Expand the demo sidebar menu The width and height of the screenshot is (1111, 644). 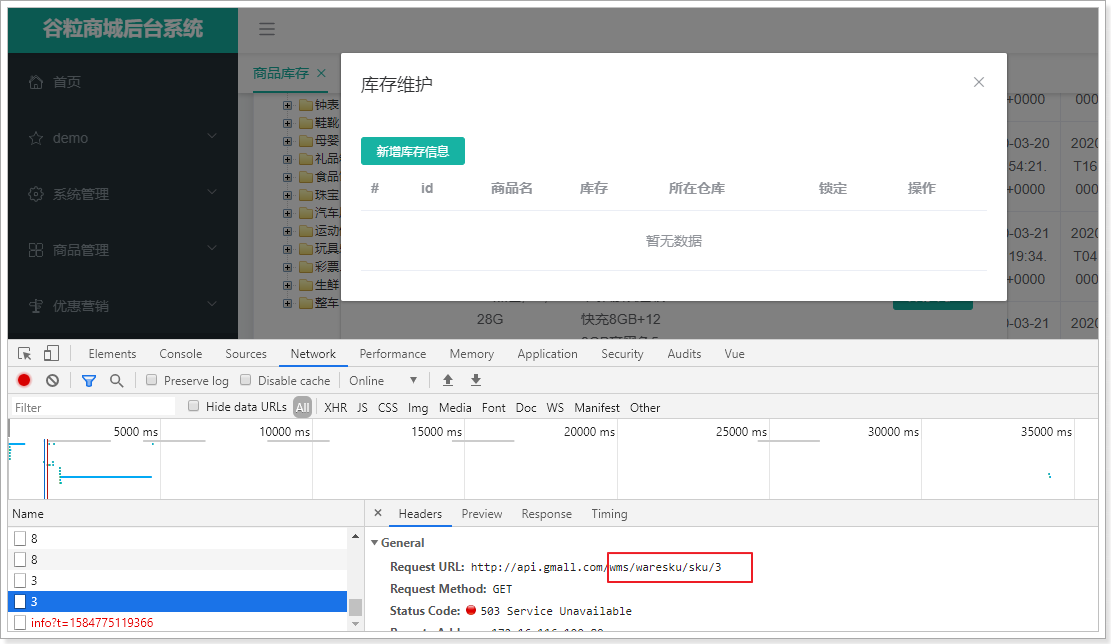click(212, 136)
